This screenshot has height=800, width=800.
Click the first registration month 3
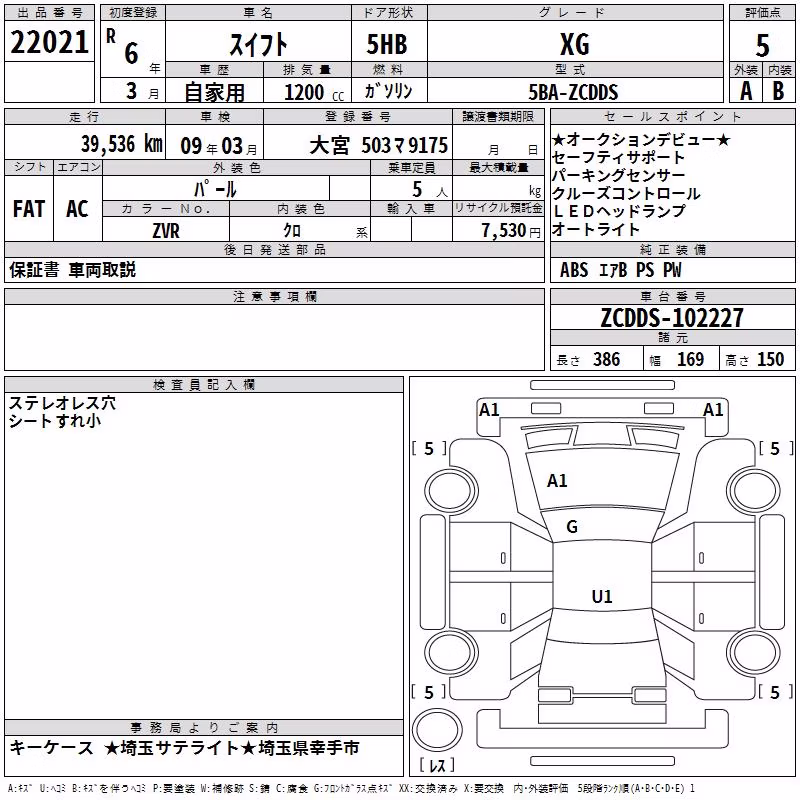pyautogui.click(x=132, y=91)
